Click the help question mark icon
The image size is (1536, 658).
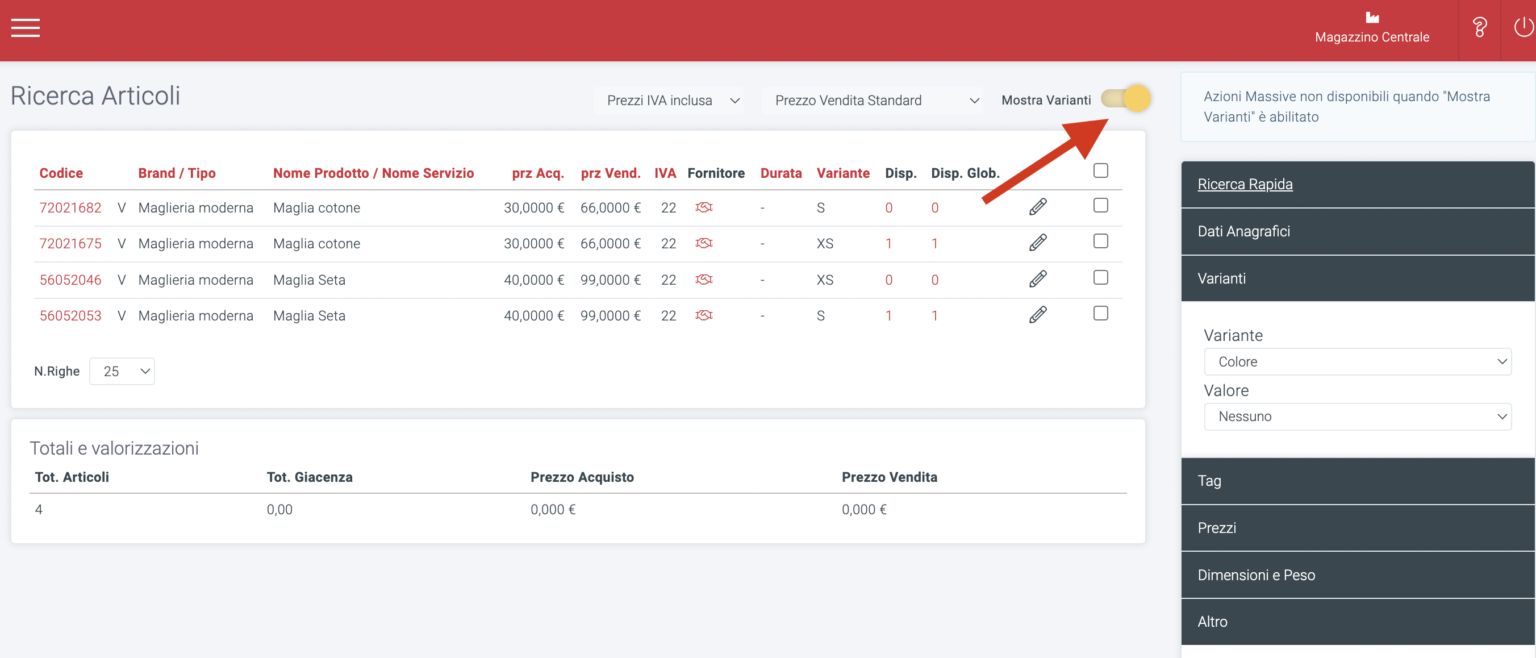click(1480, 28)
